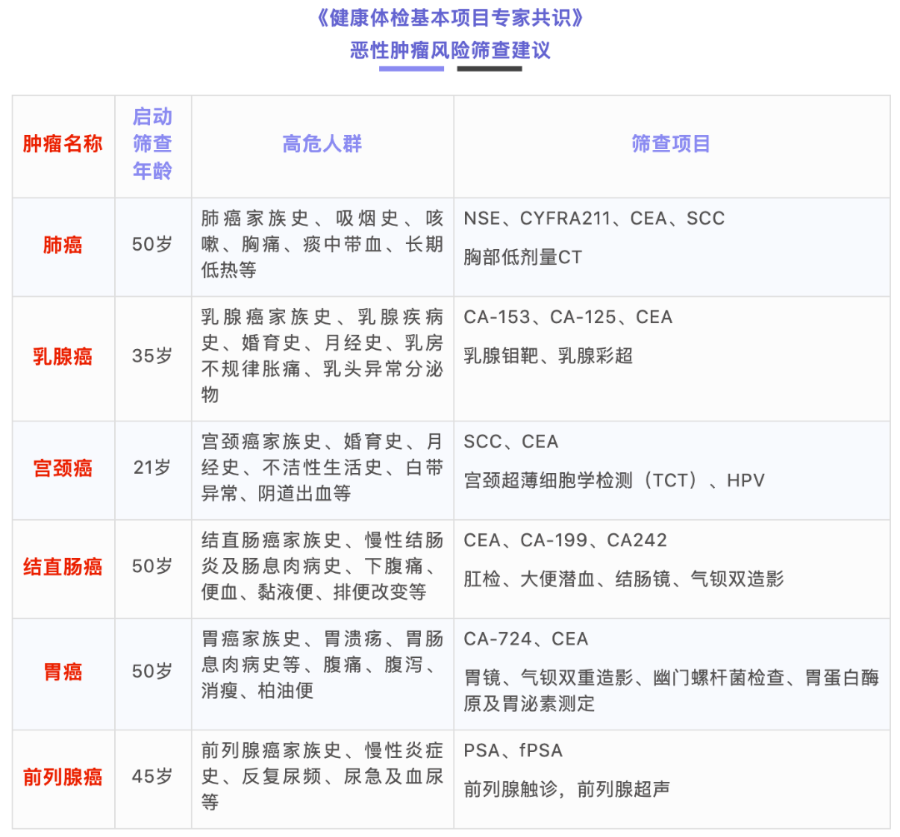Click the subtitle 恶性肿瘤风险筛查建议

click(x=450, y=51)
